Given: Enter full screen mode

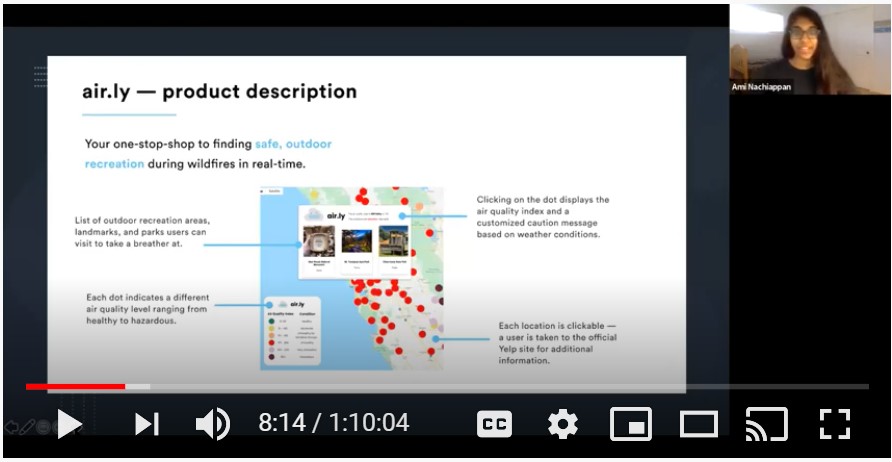Looking at the screenshot, I should (835, 424).
